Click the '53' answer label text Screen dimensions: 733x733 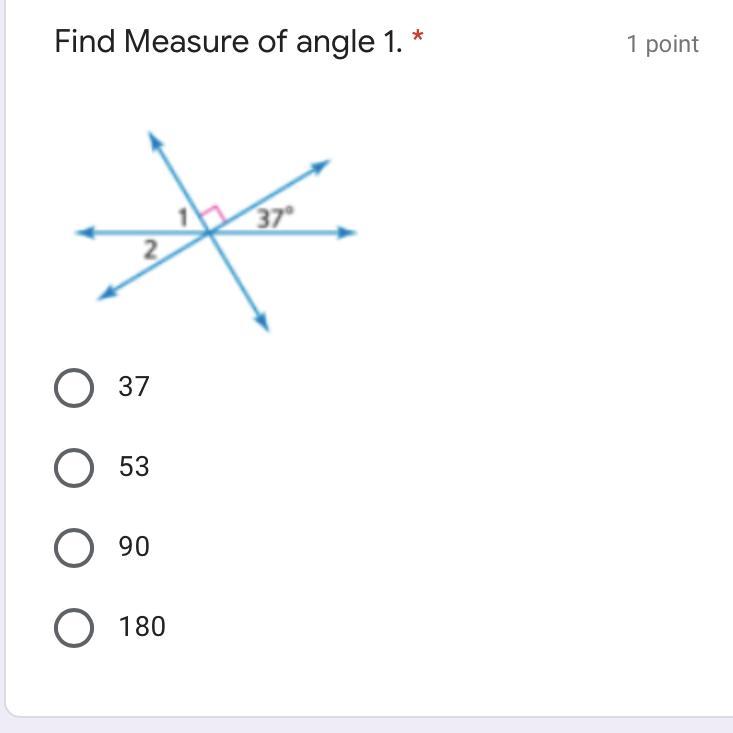coord(133,467)
